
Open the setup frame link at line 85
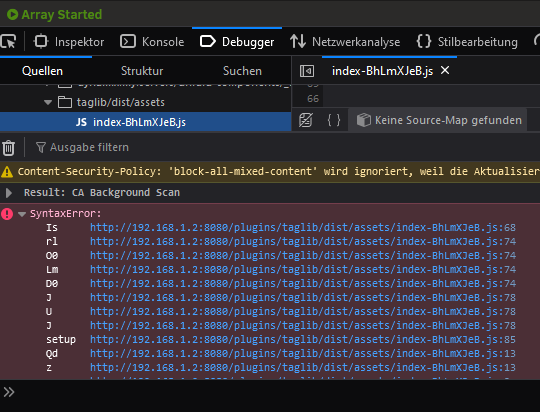[x=303, y=340]
